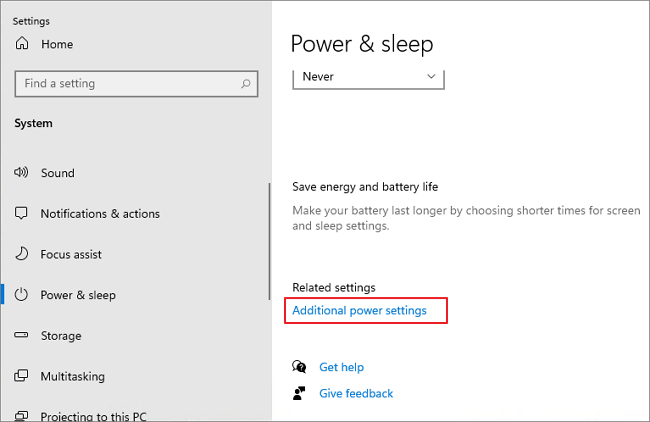Screen dimensions: 650x422
Task: Click the Projecting to this PC icon
Action: [22, 415]
